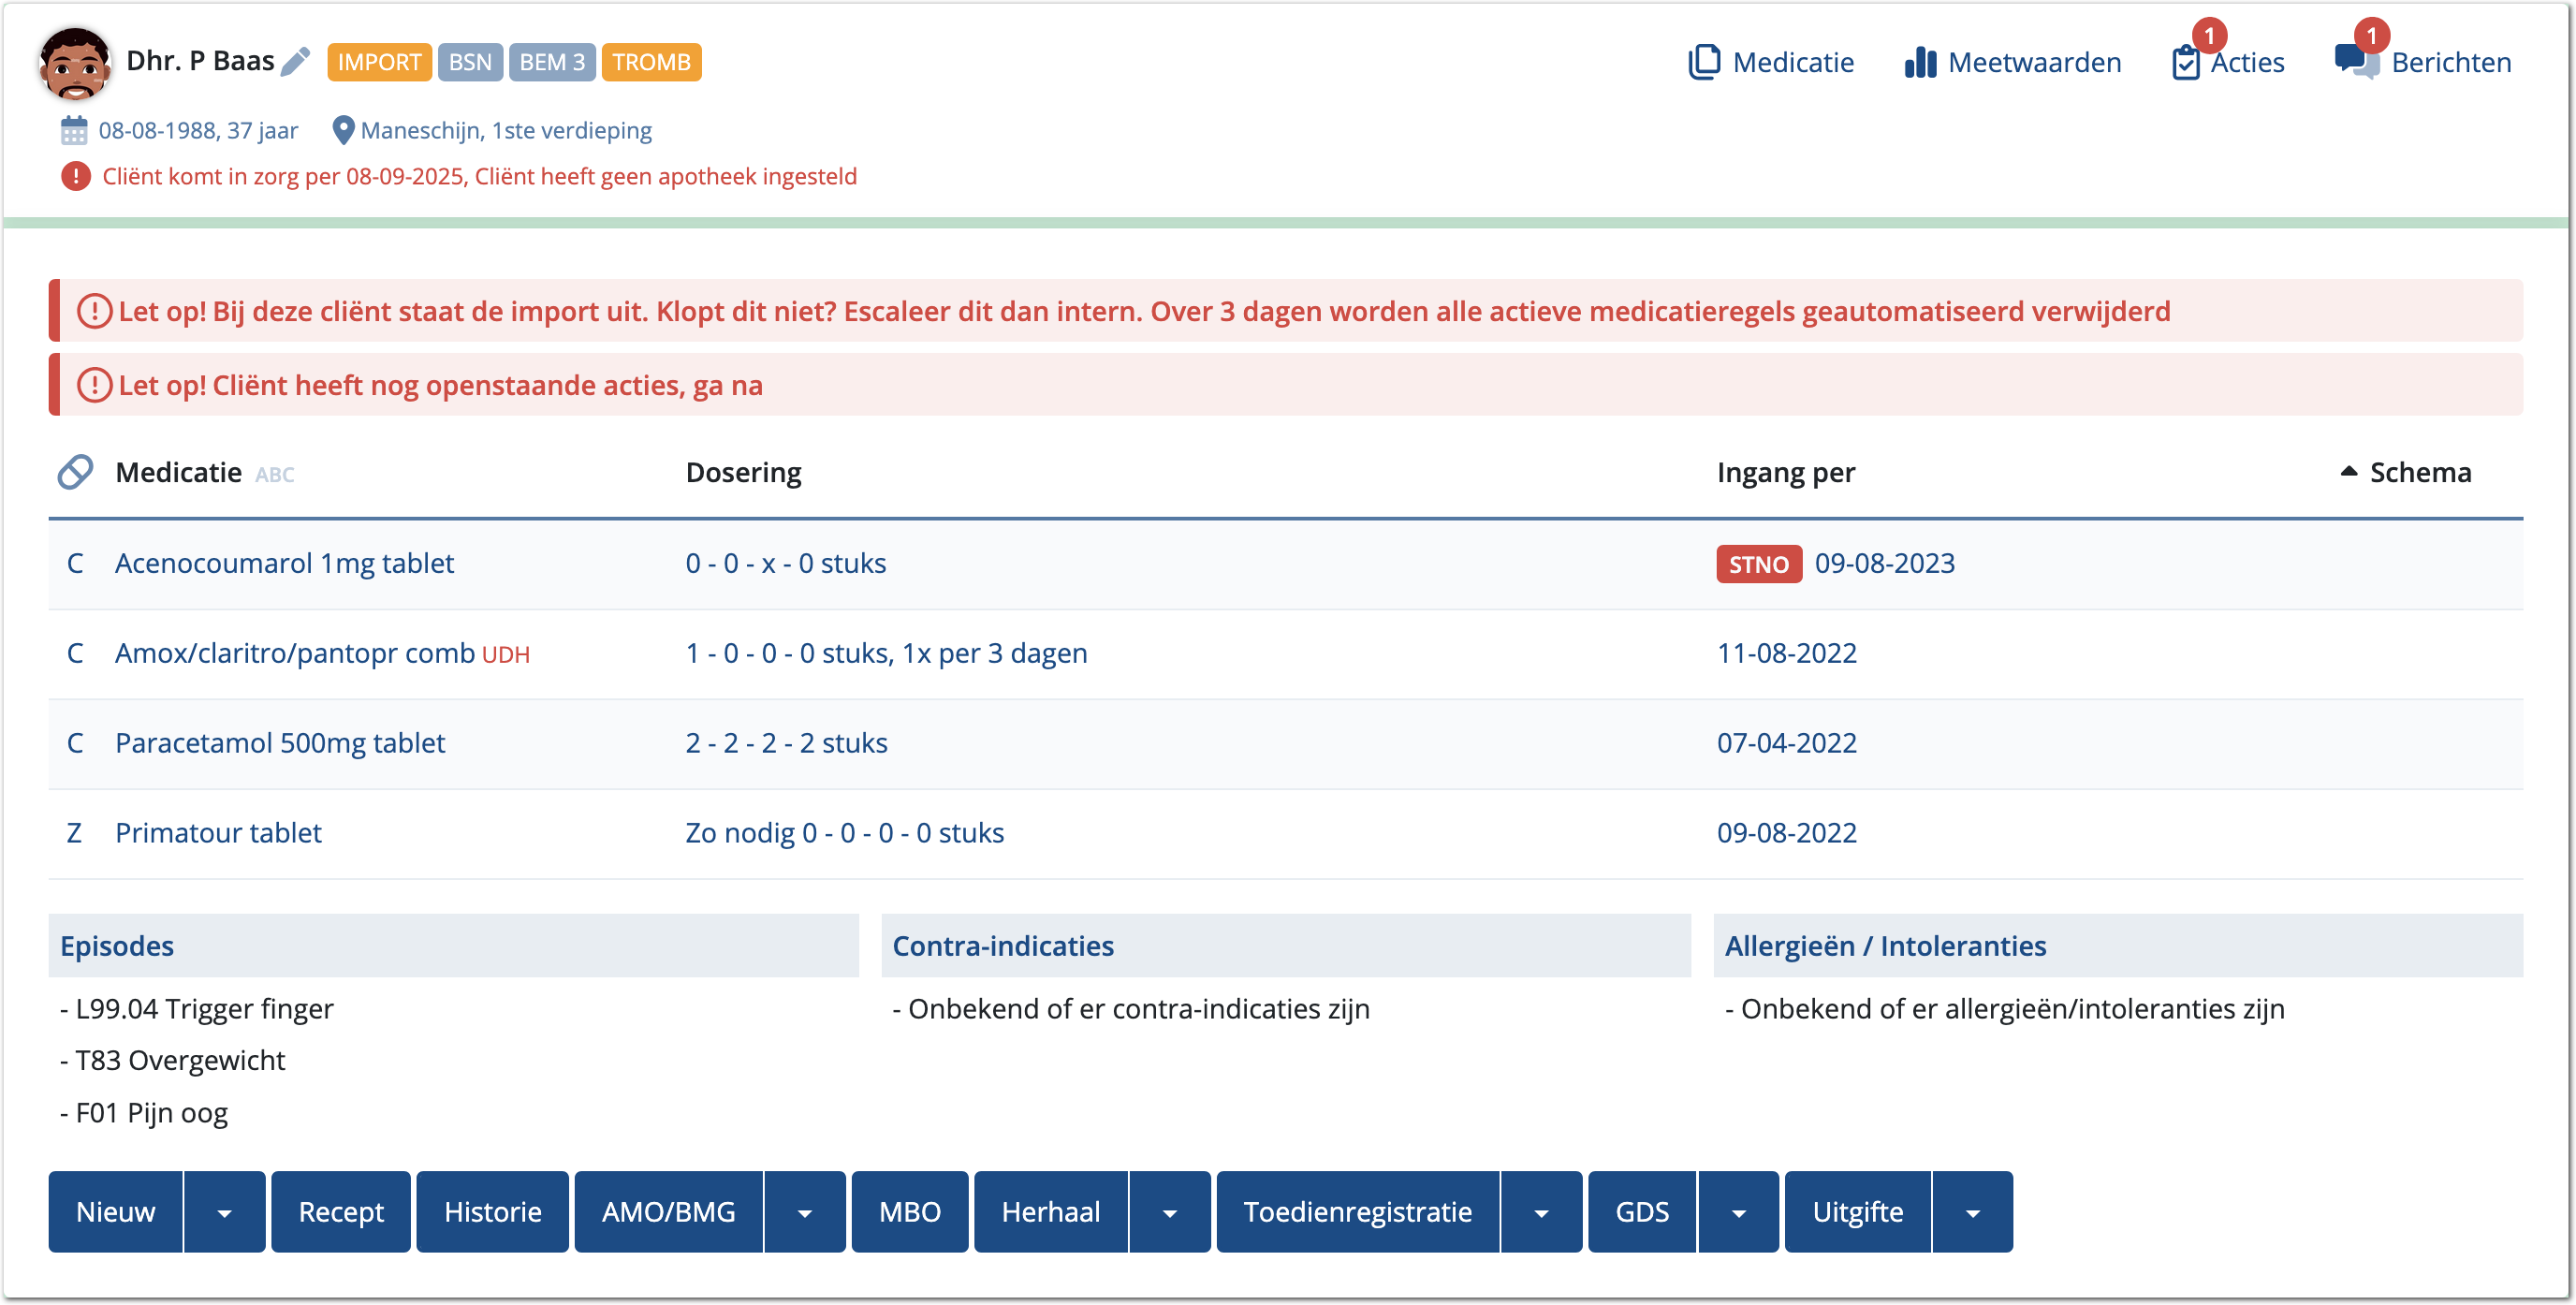Click the Recept button
This screenshot has width=2576, height=1305.
pyautogui.click(x=340, y=1212)
